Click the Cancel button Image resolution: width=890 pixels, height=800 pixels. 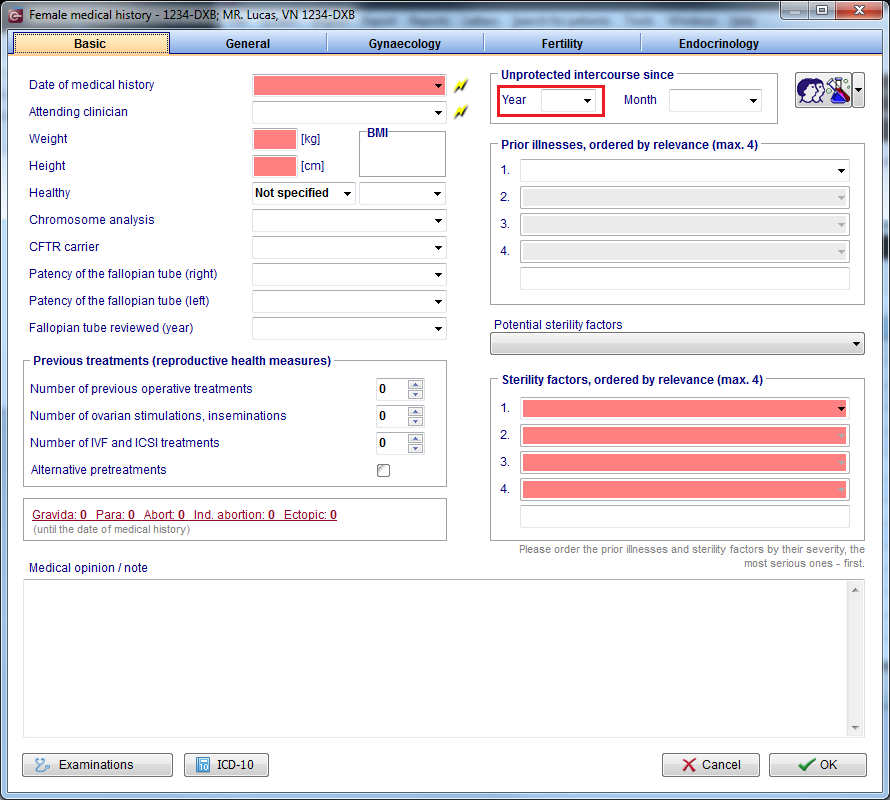click(711, 765)
